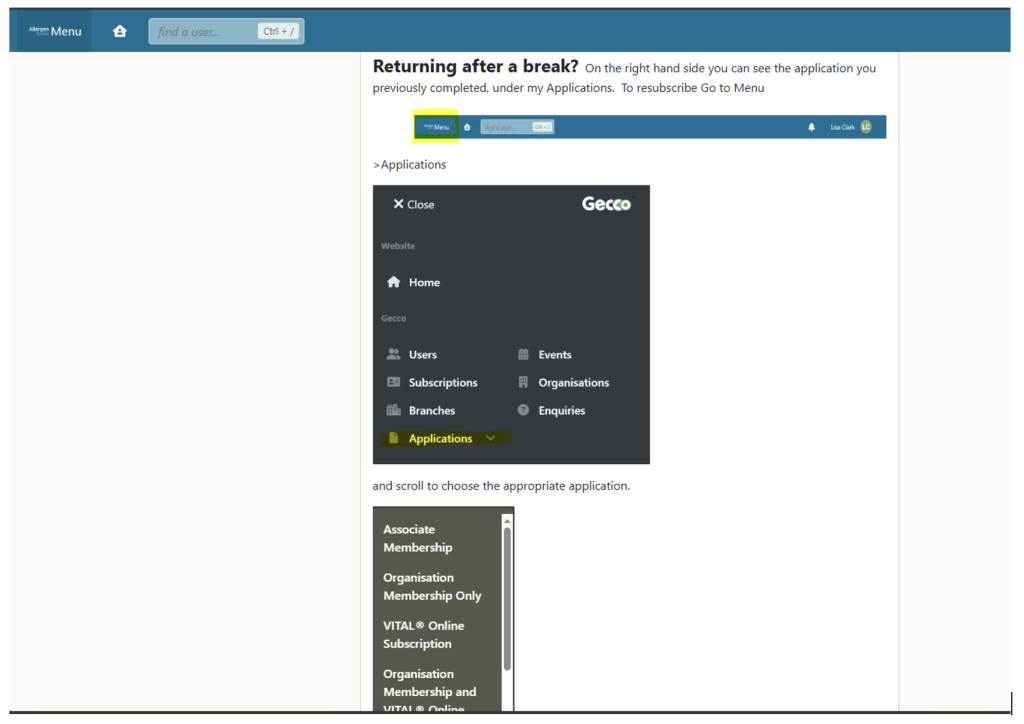Click the notification bell in embedded header

click(811, 127)
